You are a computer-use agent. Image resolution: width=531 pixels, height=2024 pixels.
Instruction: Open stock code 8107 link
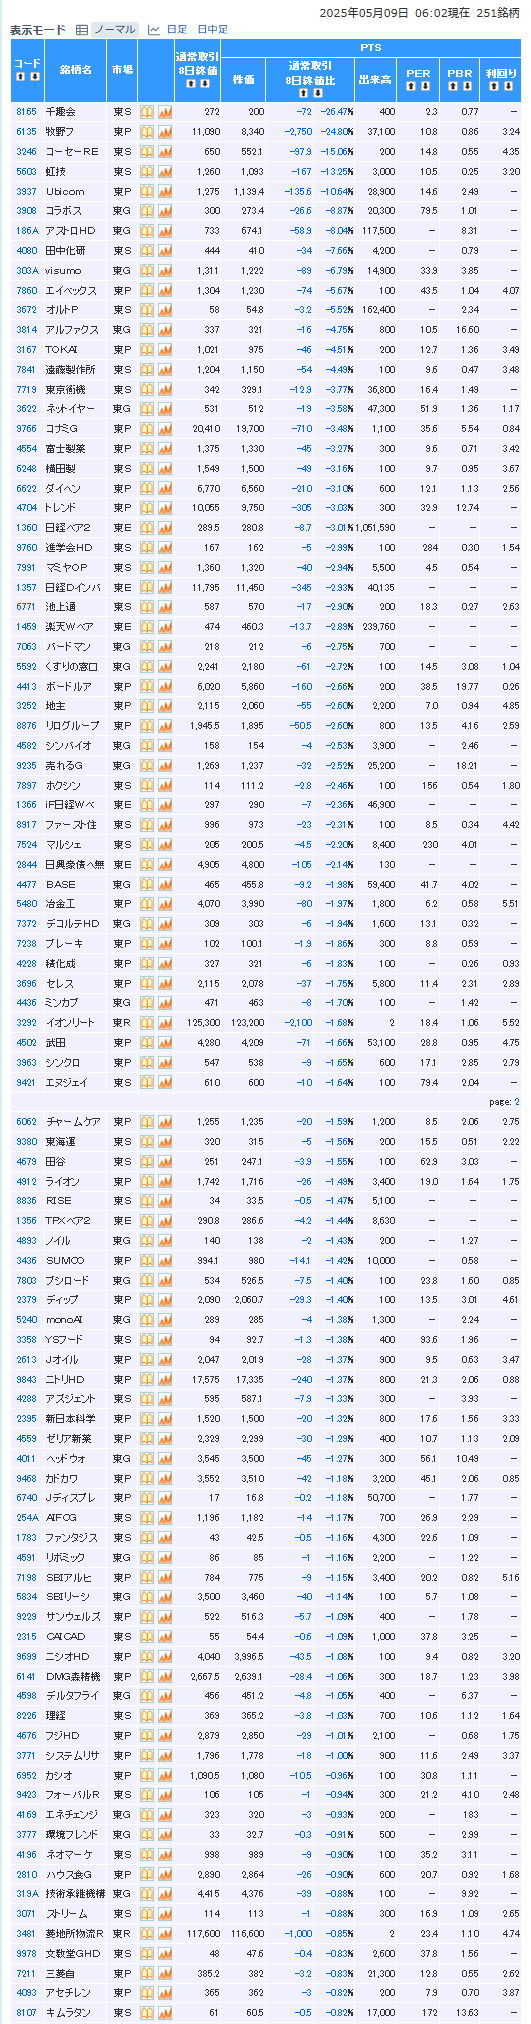26,2013
